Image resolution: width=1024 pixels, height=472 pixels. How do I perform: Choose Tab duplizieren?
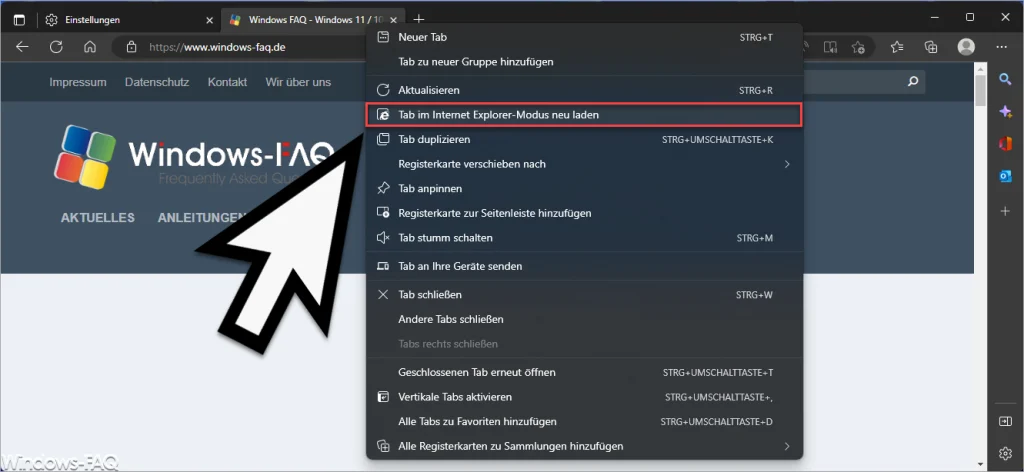584,139
